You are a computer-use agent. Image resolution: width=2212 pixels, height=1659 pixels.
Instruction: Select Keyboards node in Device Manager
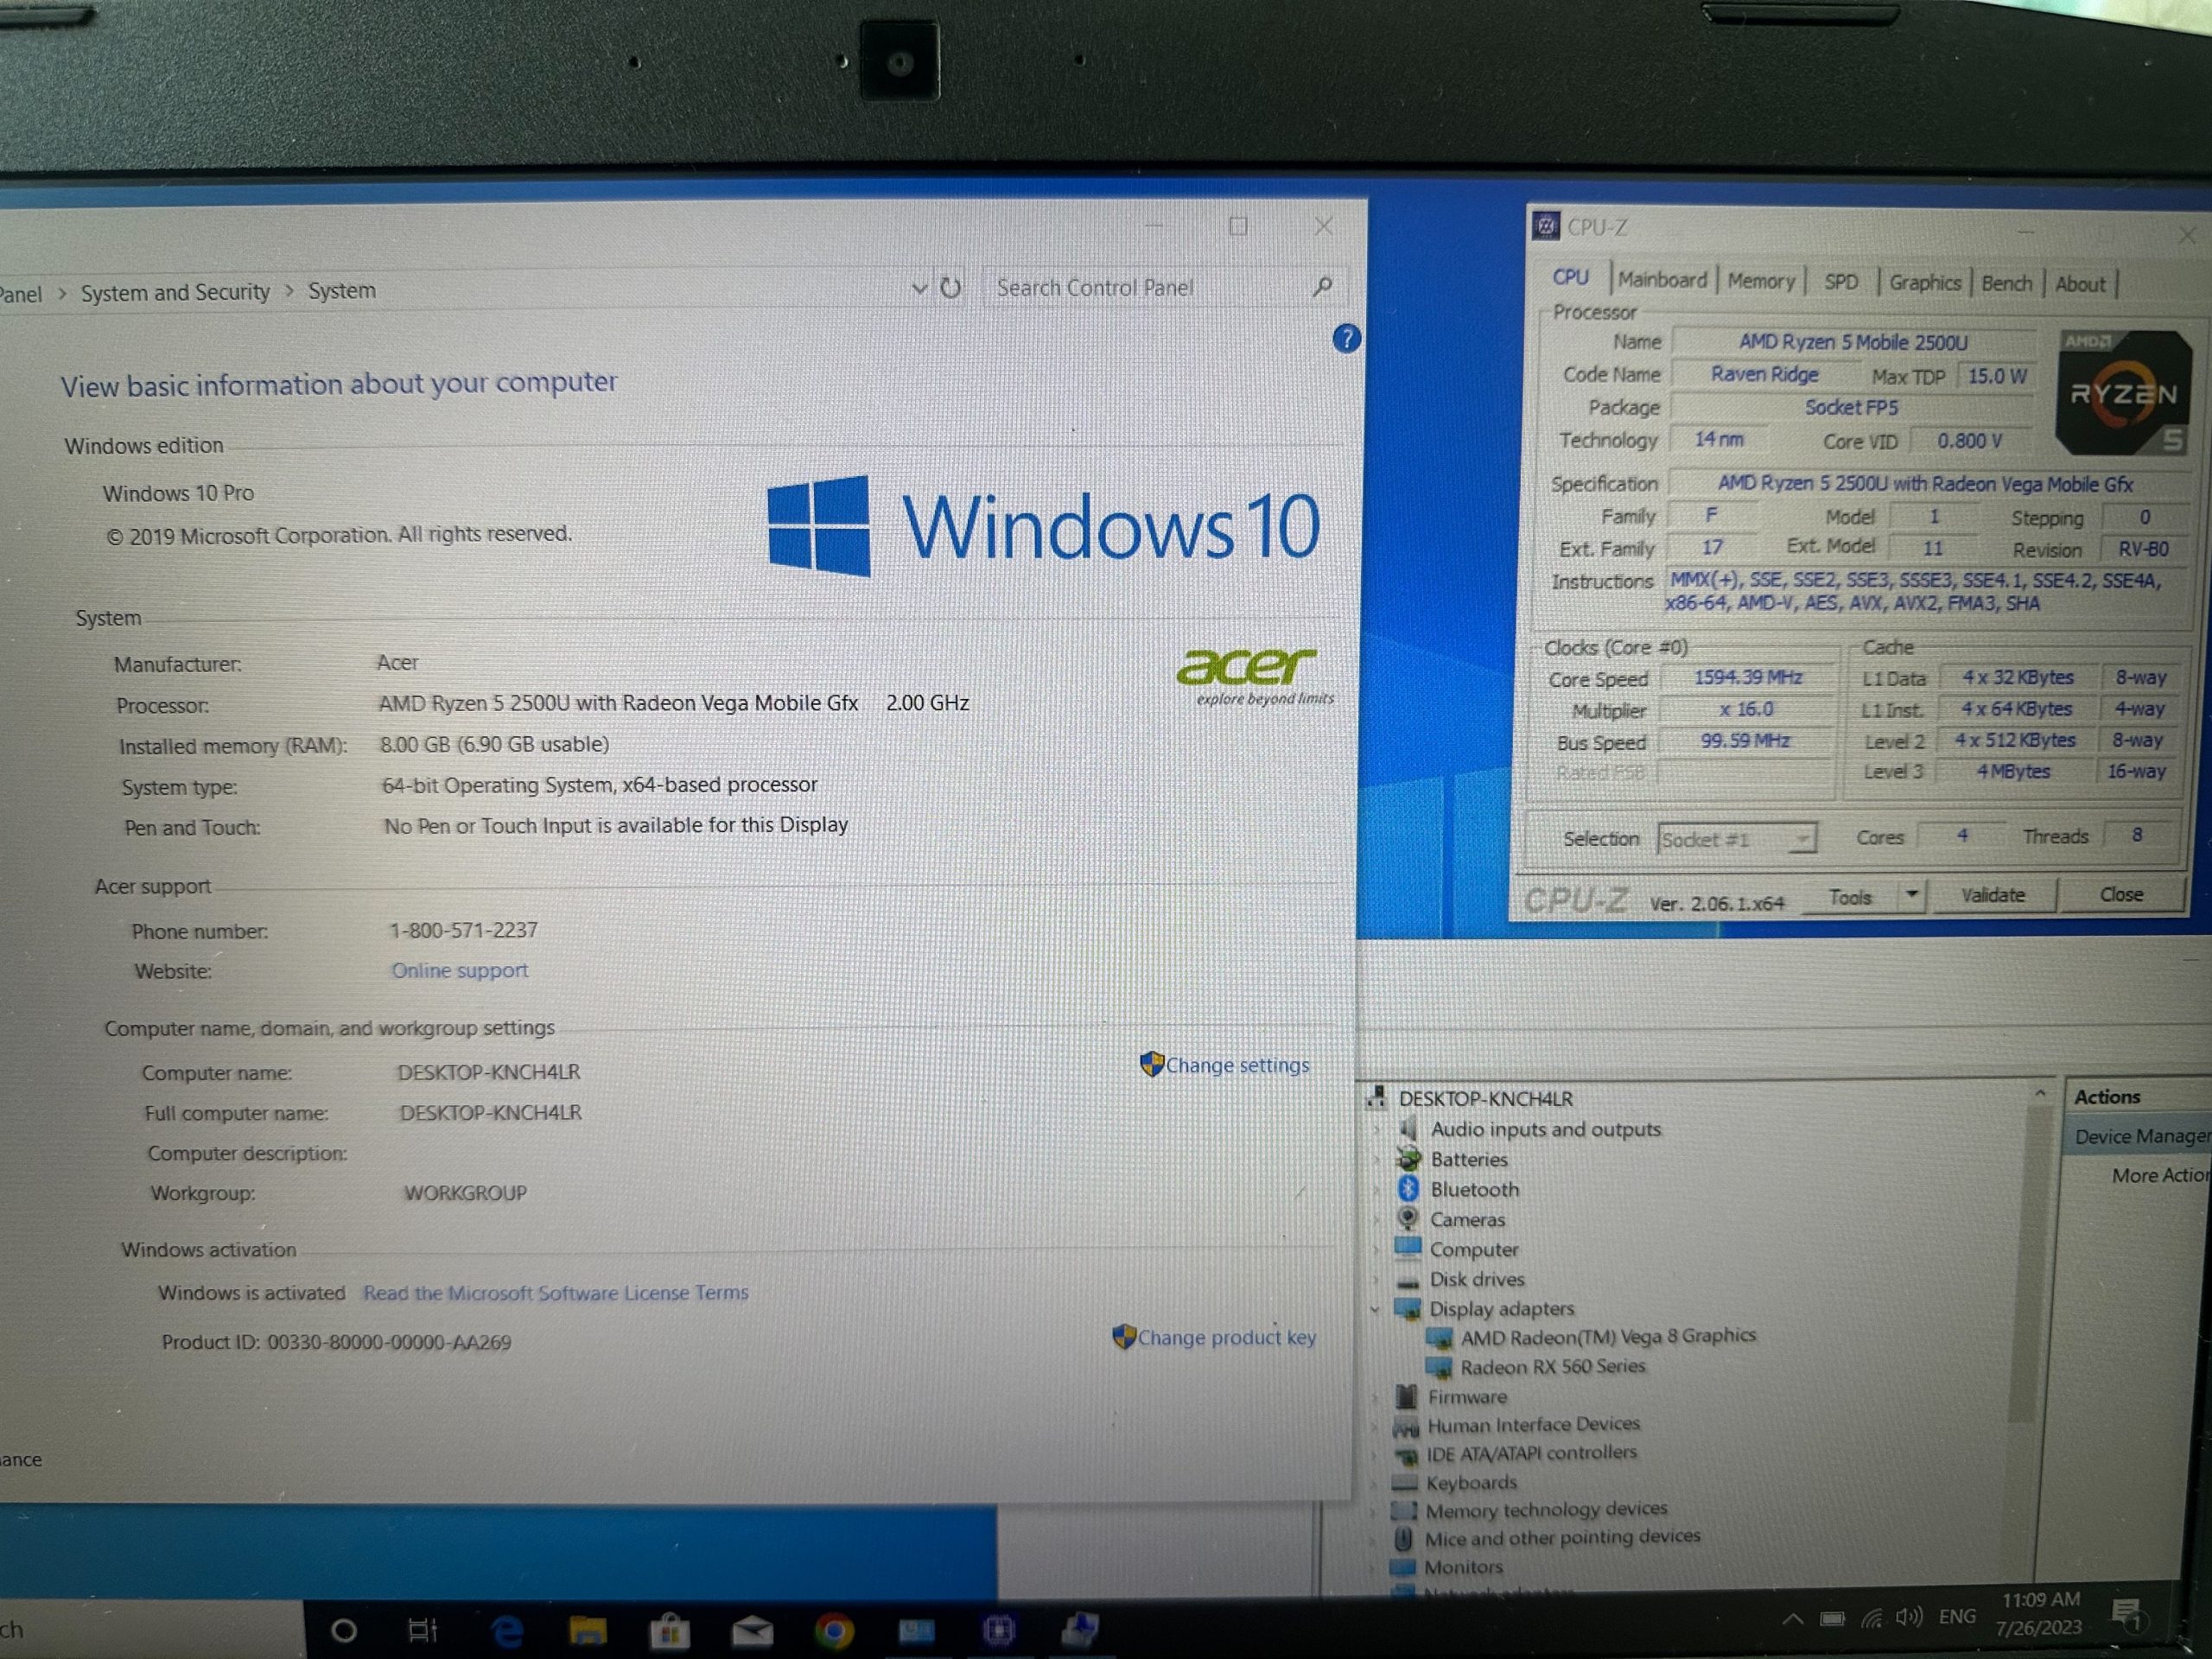point(1471,1483)
